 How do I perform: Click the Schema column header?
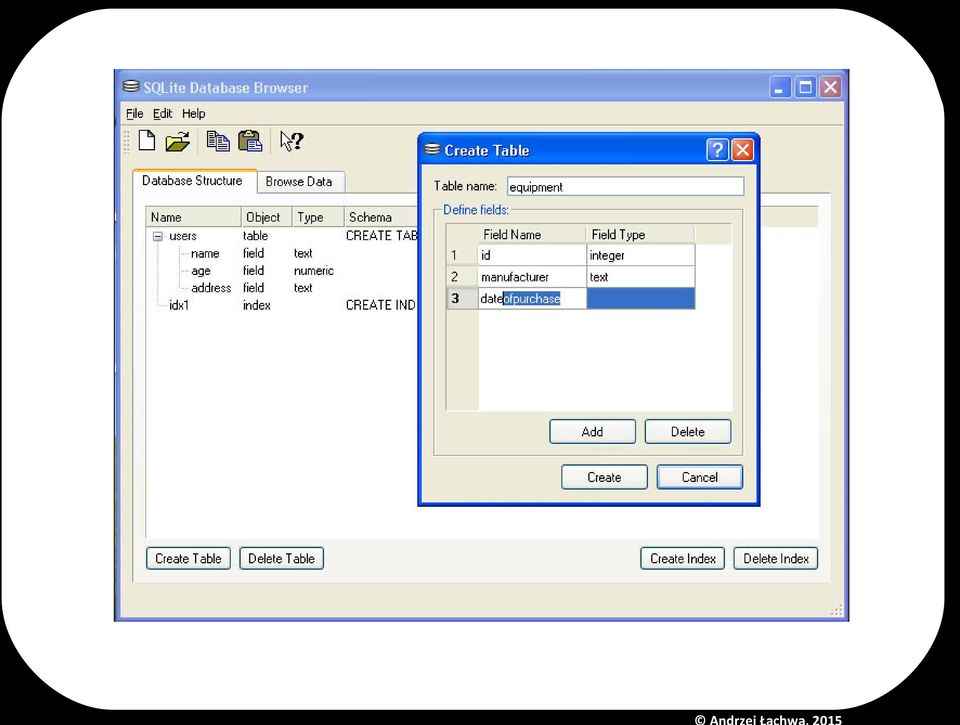tap(381, 217)
